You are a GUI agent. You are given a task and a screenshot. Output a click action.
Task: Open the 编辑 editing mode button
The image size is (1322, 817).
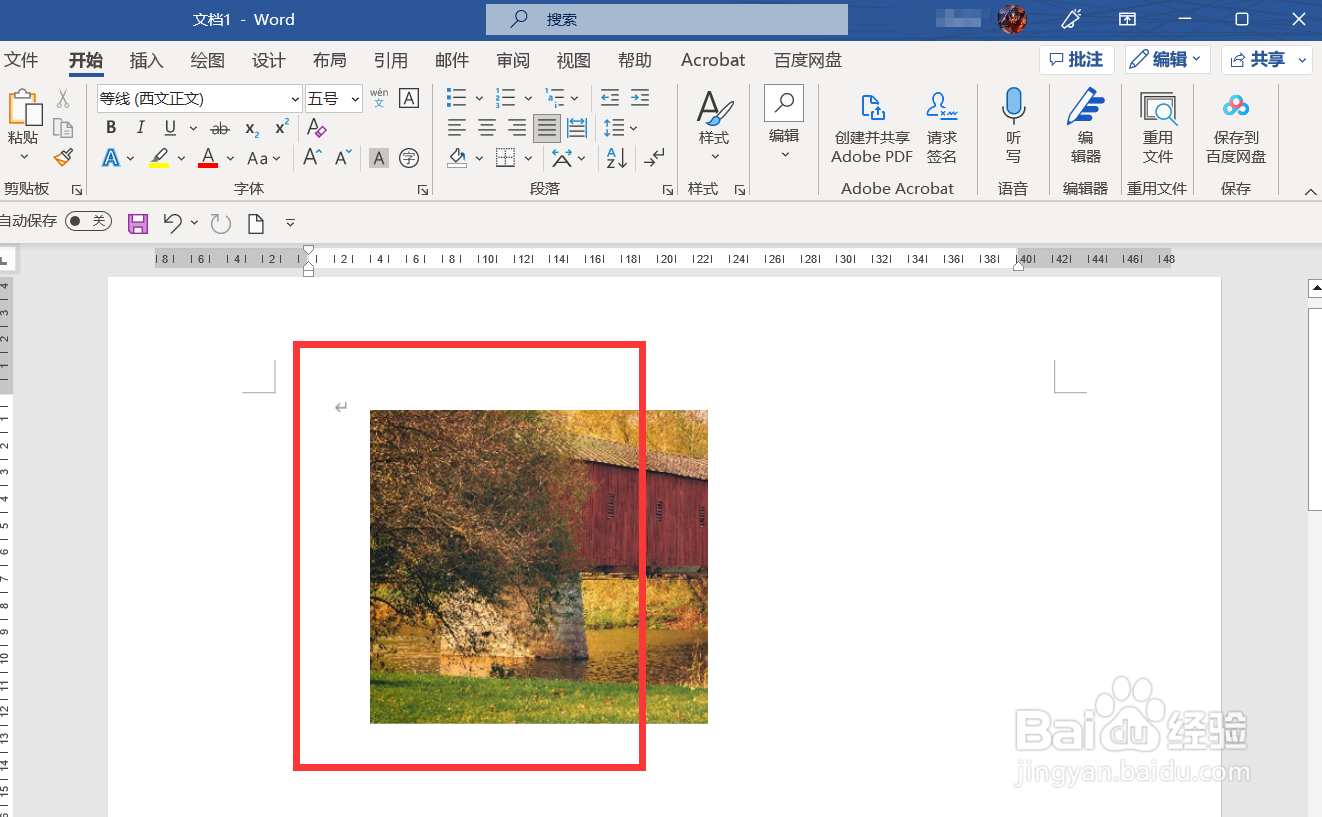click(x=1167, y=60)
